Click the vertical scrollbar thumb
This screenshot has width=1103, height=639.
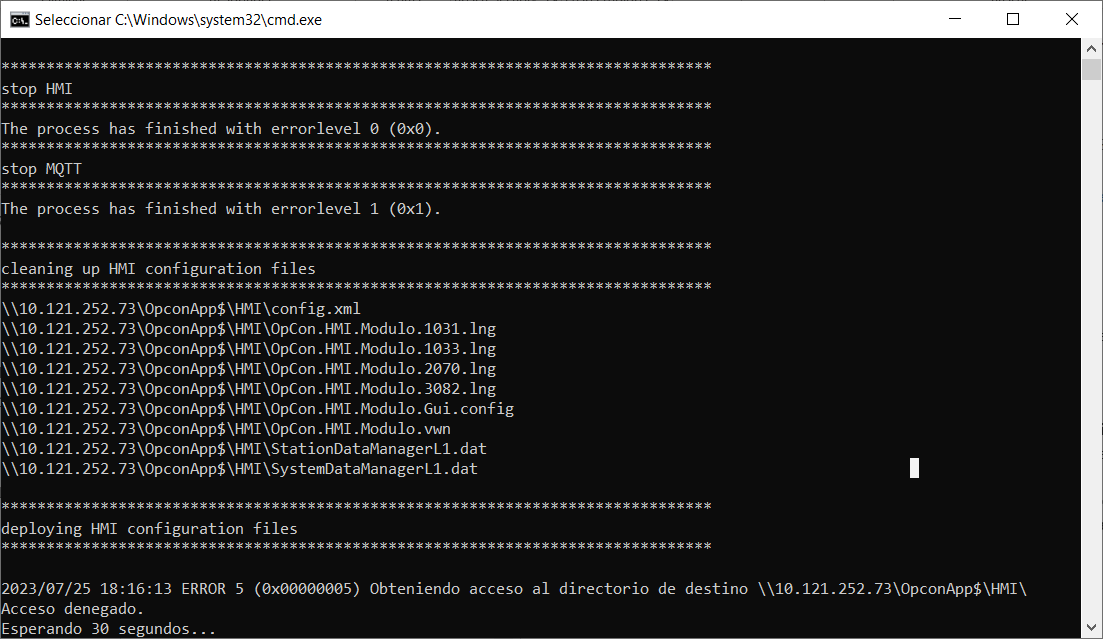coord(1092,69)
